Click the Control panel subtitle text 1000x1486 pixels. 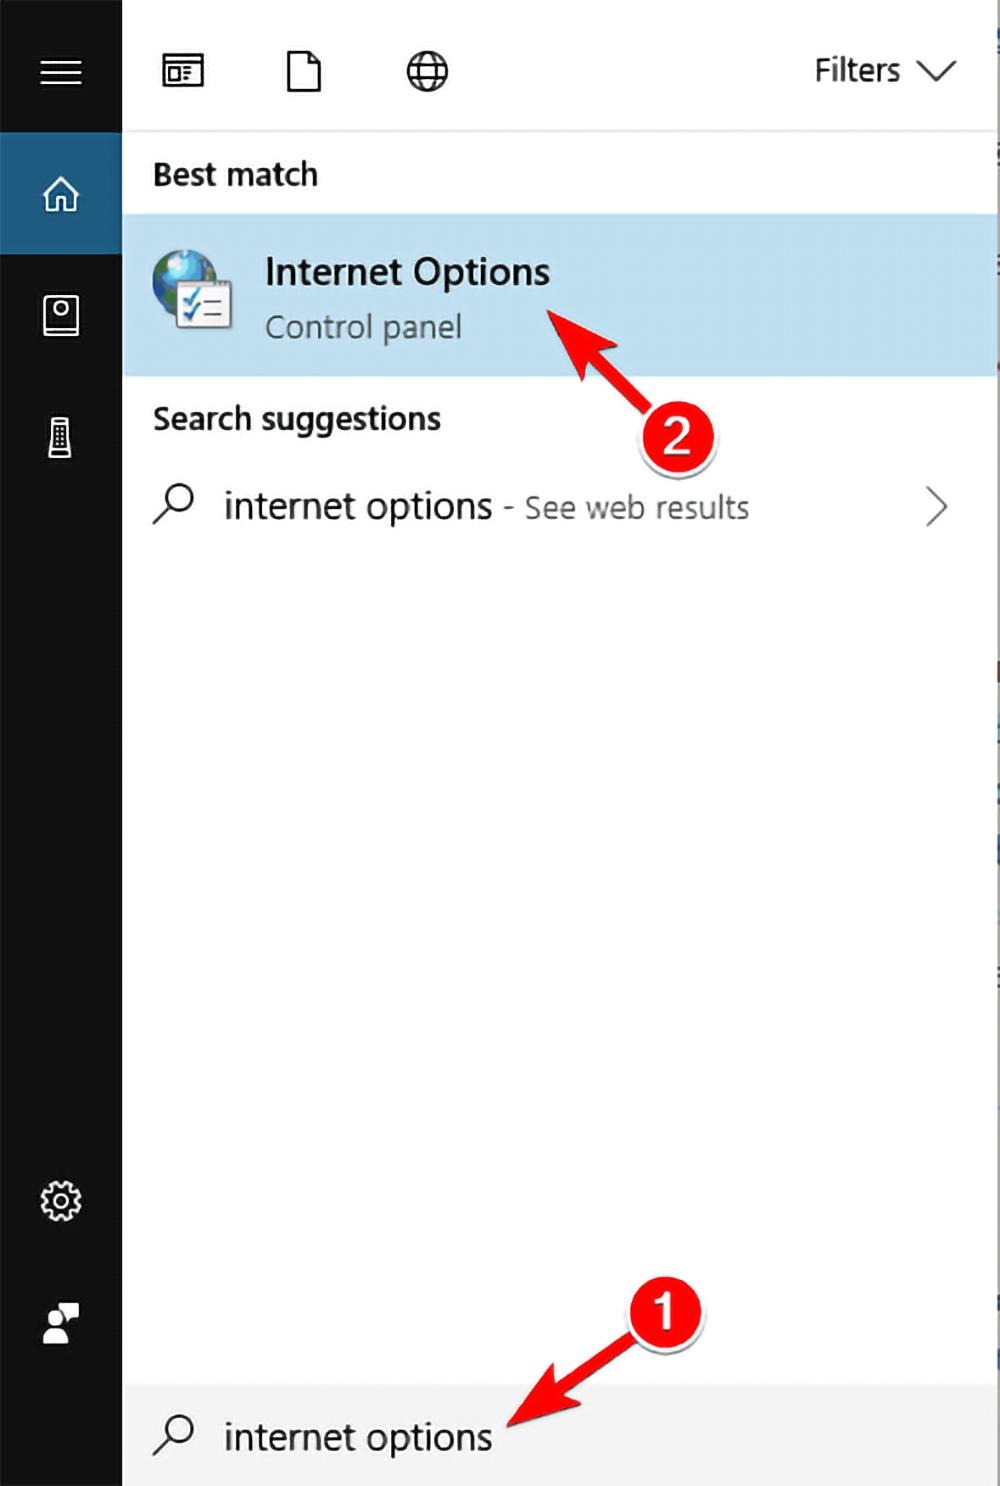[x=364, y=327]
